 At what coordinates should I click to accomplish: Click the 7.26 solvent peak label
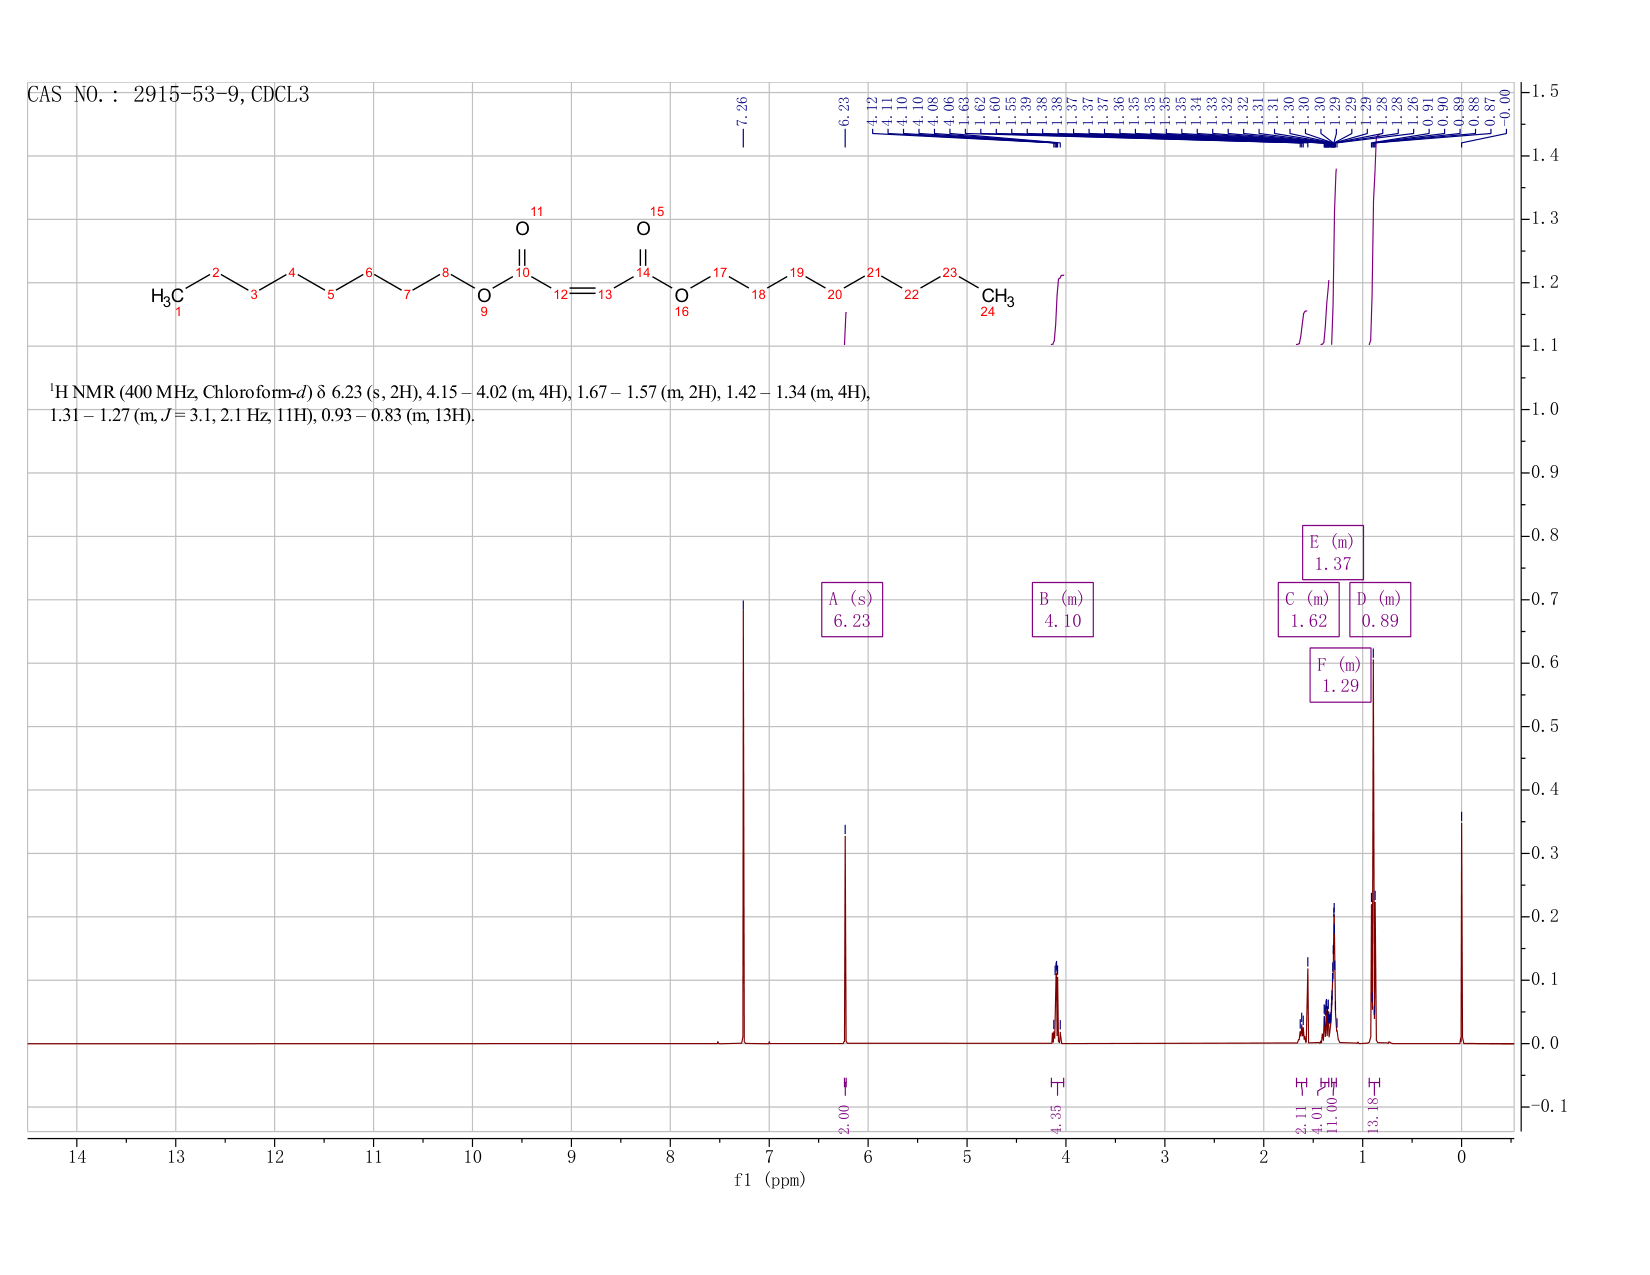[x=742, y=110]
